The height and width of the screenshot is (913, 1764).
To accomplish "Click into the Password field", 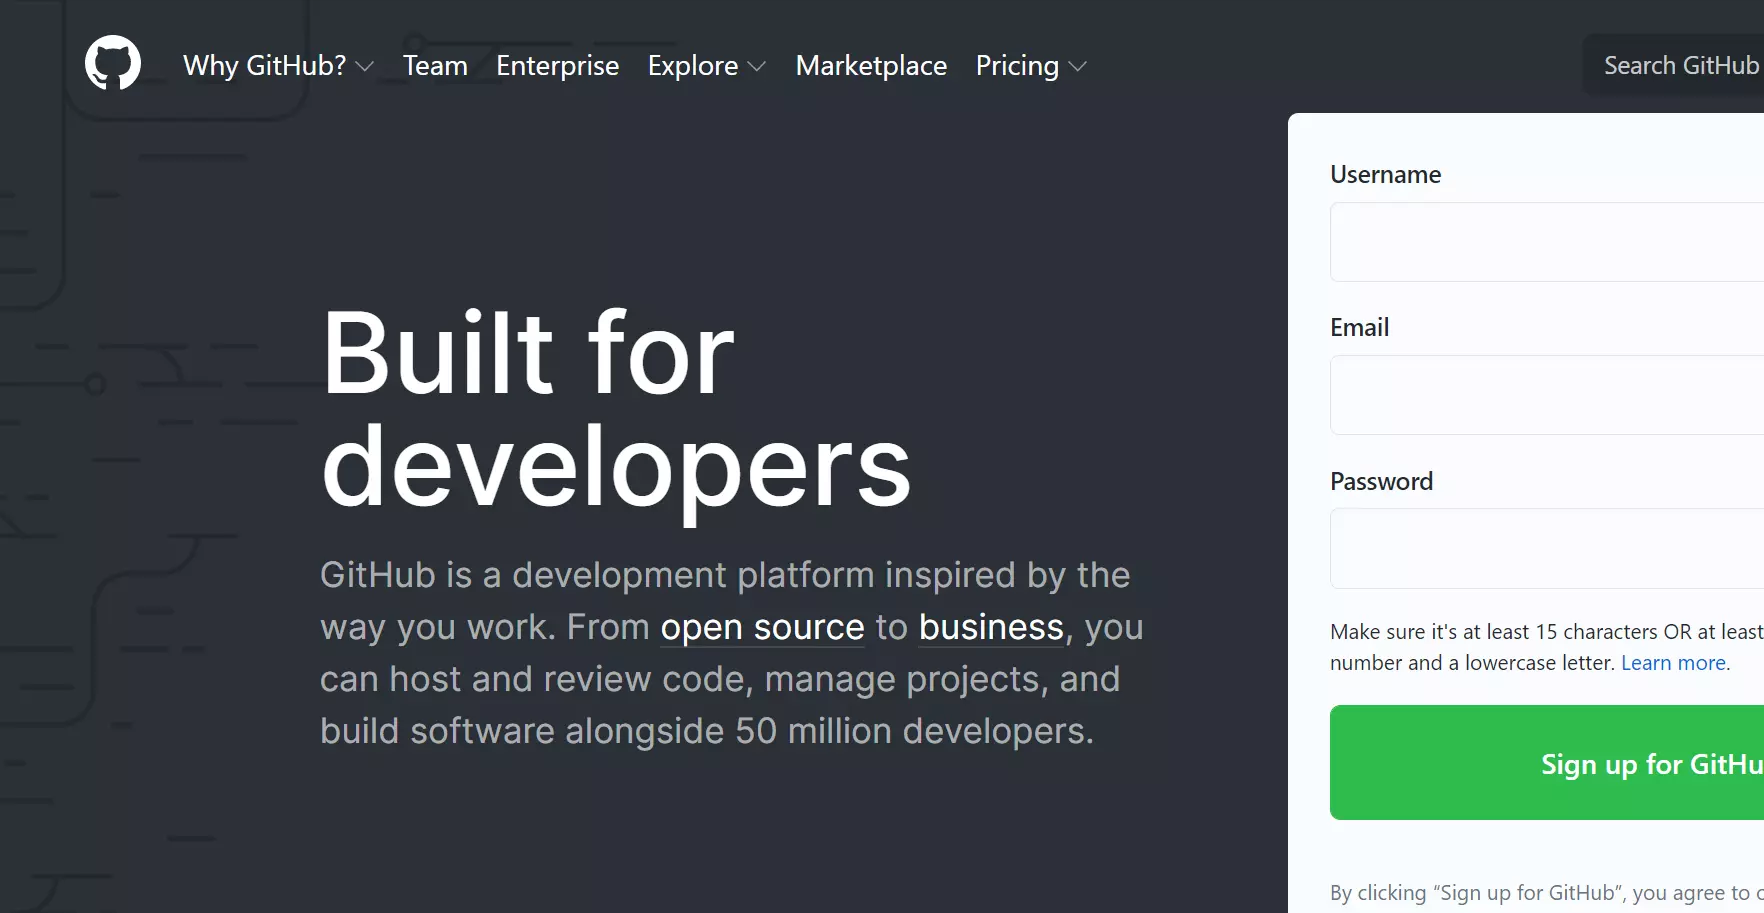I will click(x=1547, y=548).
